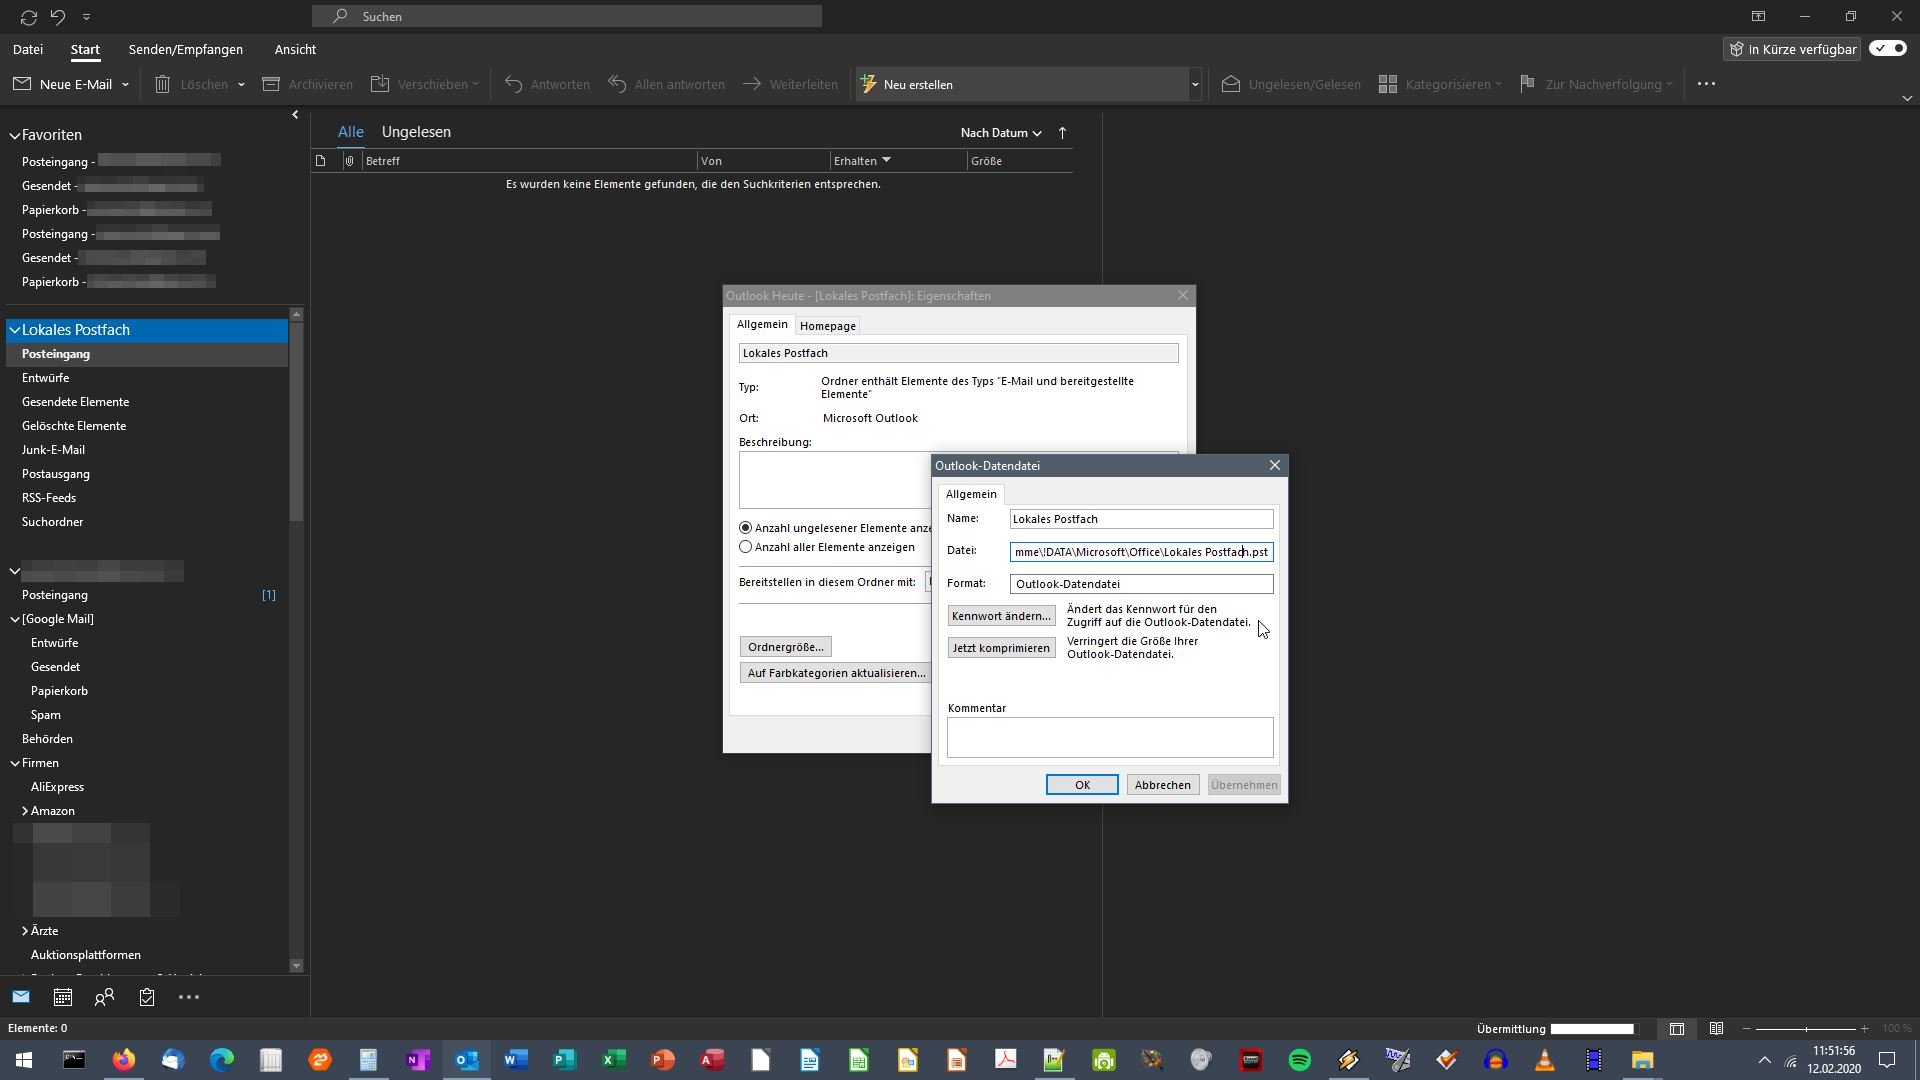Switch to Mail view icon in navigation bar

[21, 997]
